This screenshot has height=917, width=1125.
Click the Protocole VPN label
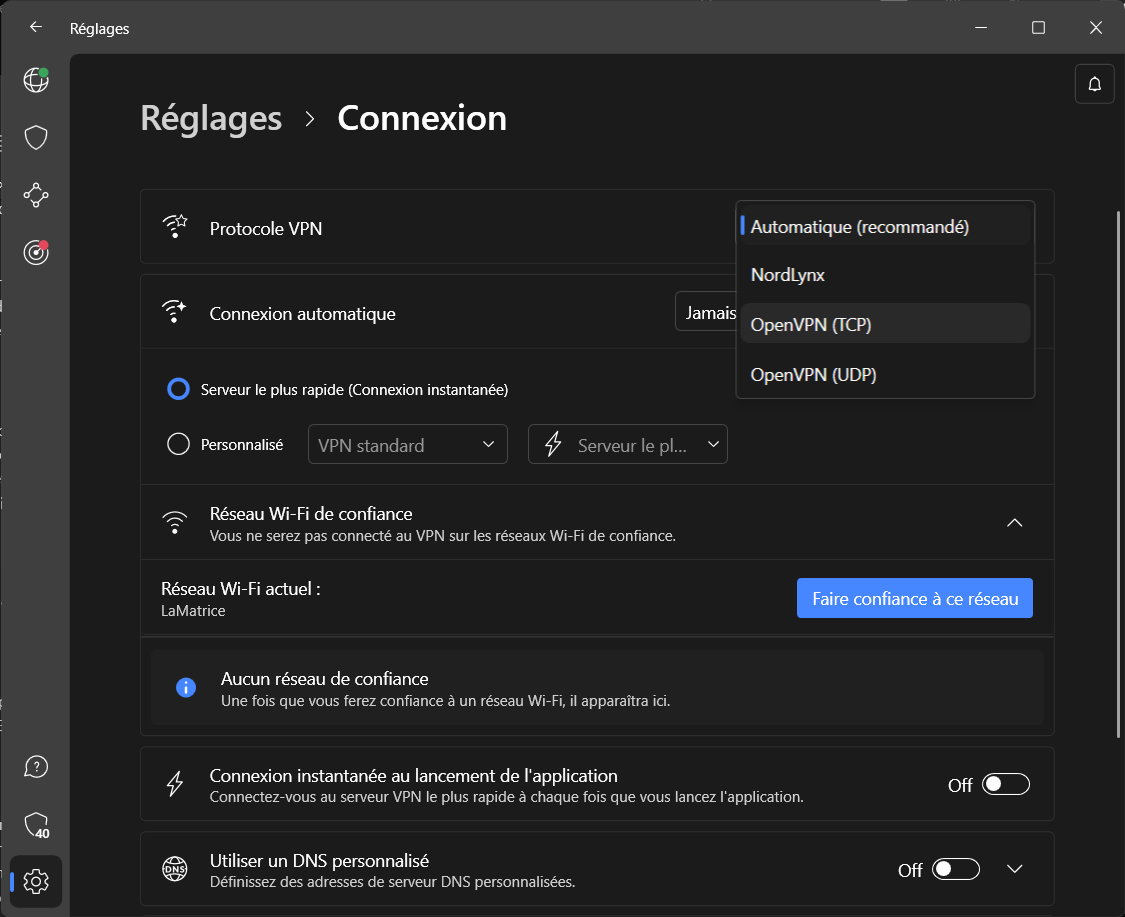click(x=265, y=228)
